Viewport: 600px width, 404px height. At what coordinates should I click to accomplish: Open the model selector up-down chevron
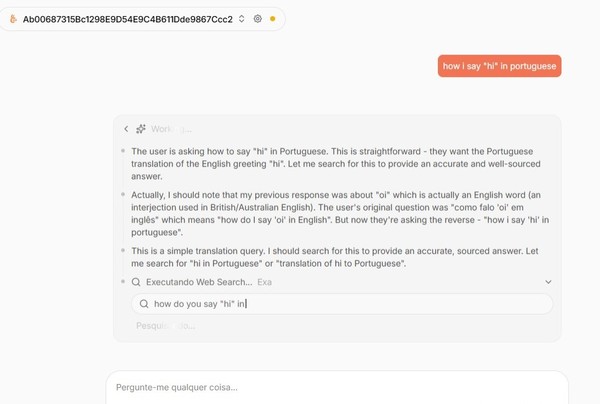[241, 19]
